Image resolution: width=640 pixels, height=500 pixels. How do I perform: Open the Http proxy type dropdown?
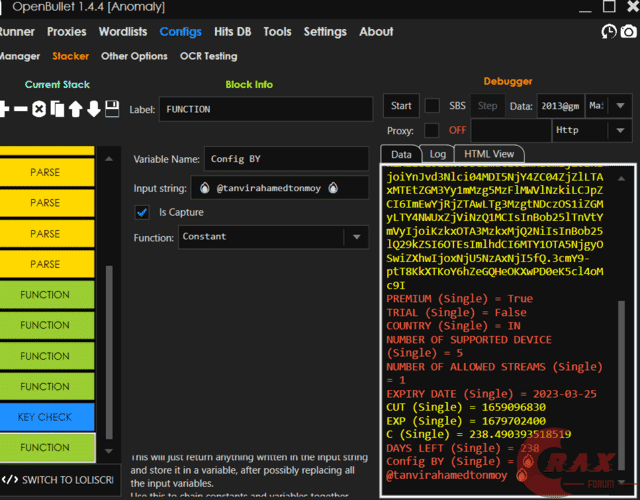point(591,130)
